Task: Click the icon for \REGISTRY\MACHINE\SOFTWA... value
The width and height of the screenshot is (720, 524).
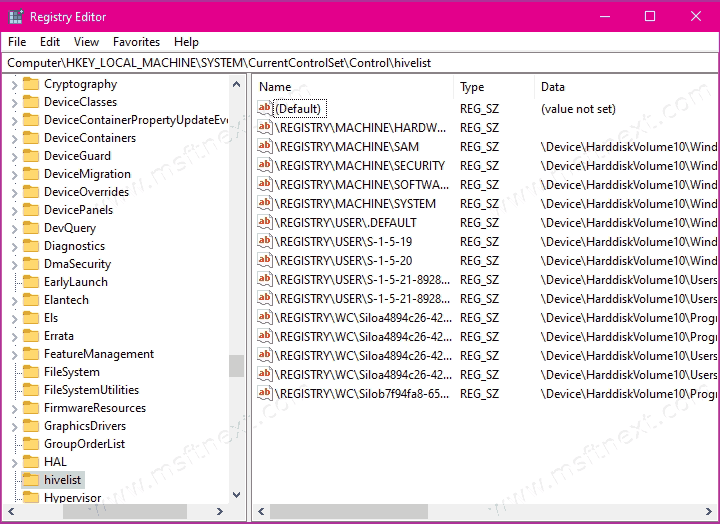Action: tap(264, 184)
